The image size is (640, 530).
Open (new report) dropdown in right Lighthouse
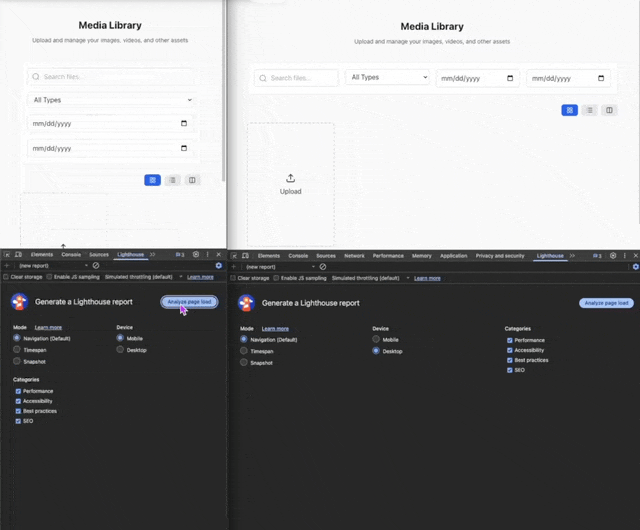coord(280,267)
